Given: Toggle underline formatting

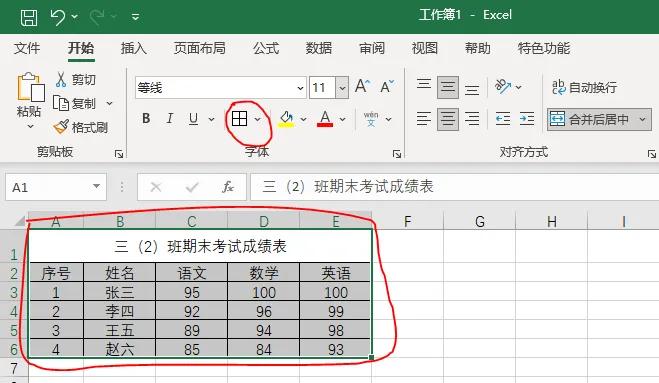Looking at the screenshot, I should (193, 119).
